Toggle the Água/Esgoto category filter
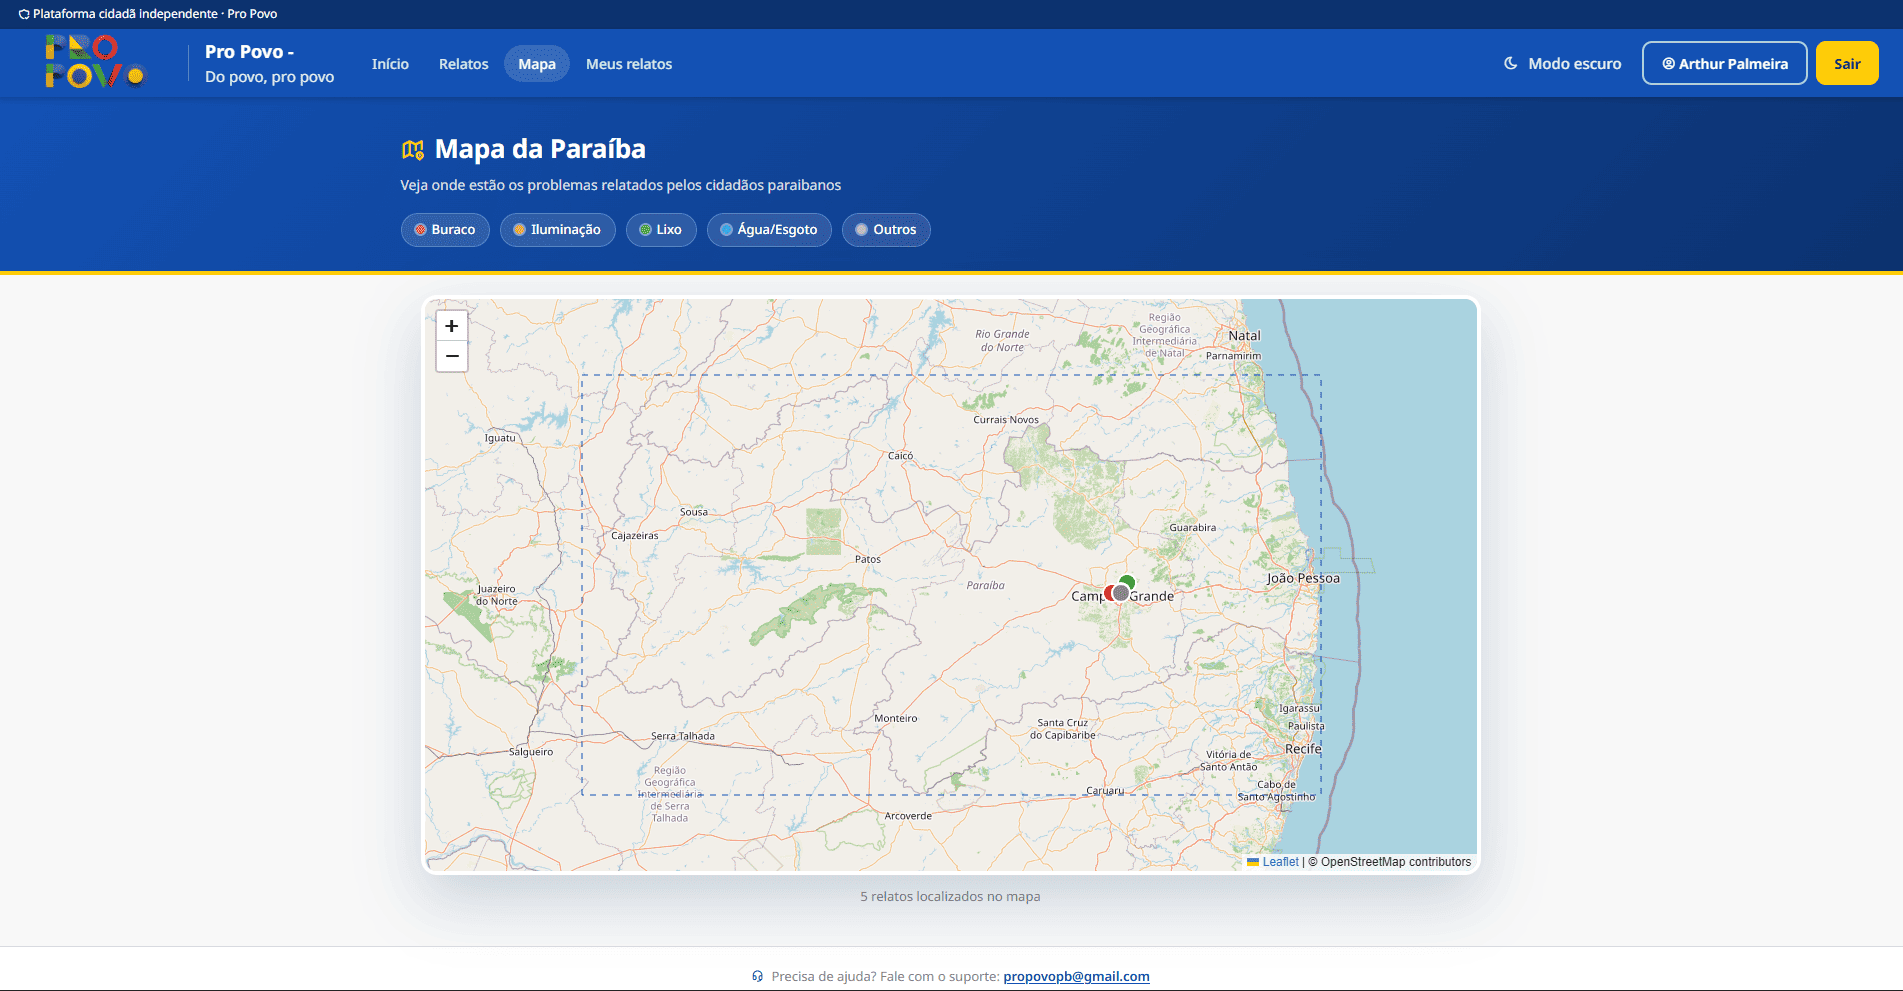 coord(769,230)
